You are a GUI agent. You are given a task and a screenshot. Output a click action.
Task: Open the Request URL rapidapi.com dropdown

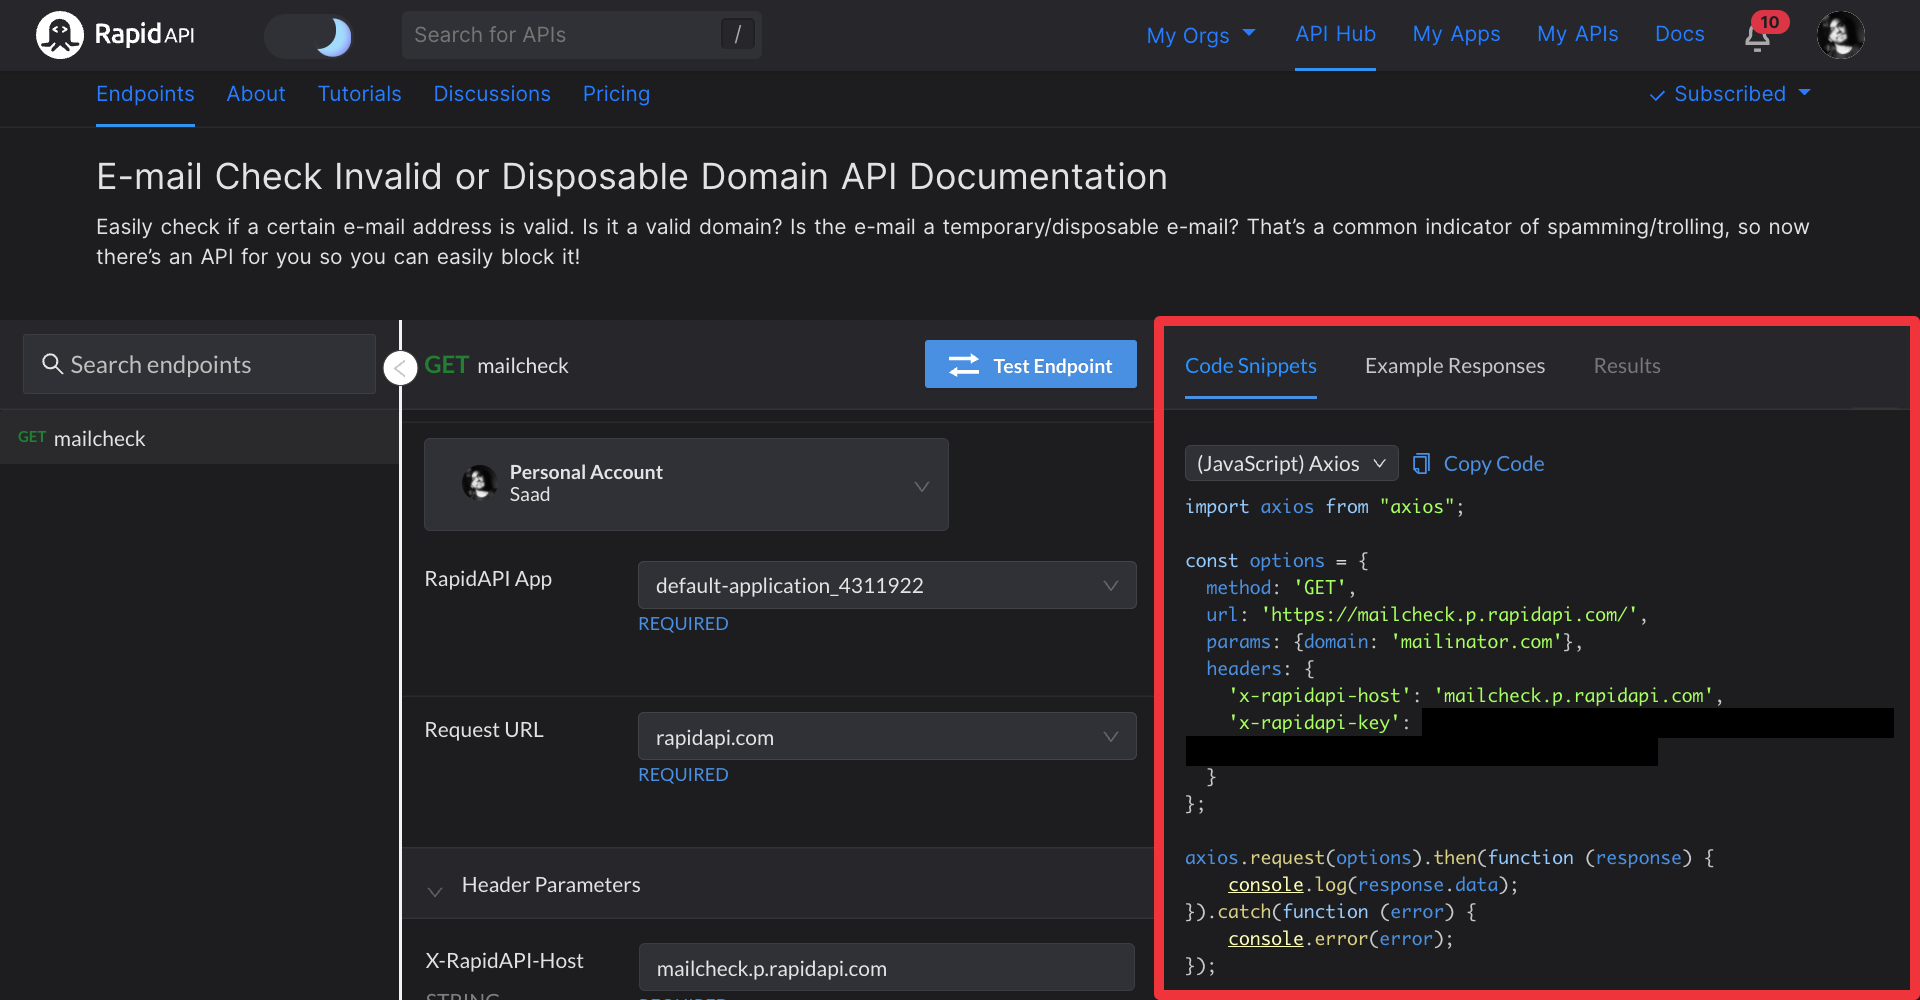(887, 737)
